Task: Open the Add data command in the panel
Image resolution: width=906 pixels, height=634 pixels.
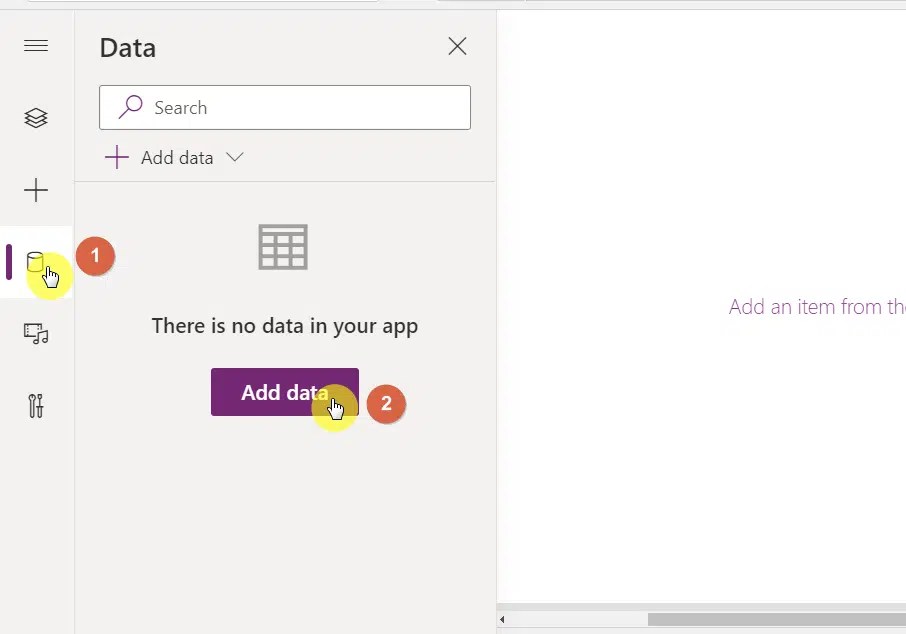Action: [x=176, y=157]
